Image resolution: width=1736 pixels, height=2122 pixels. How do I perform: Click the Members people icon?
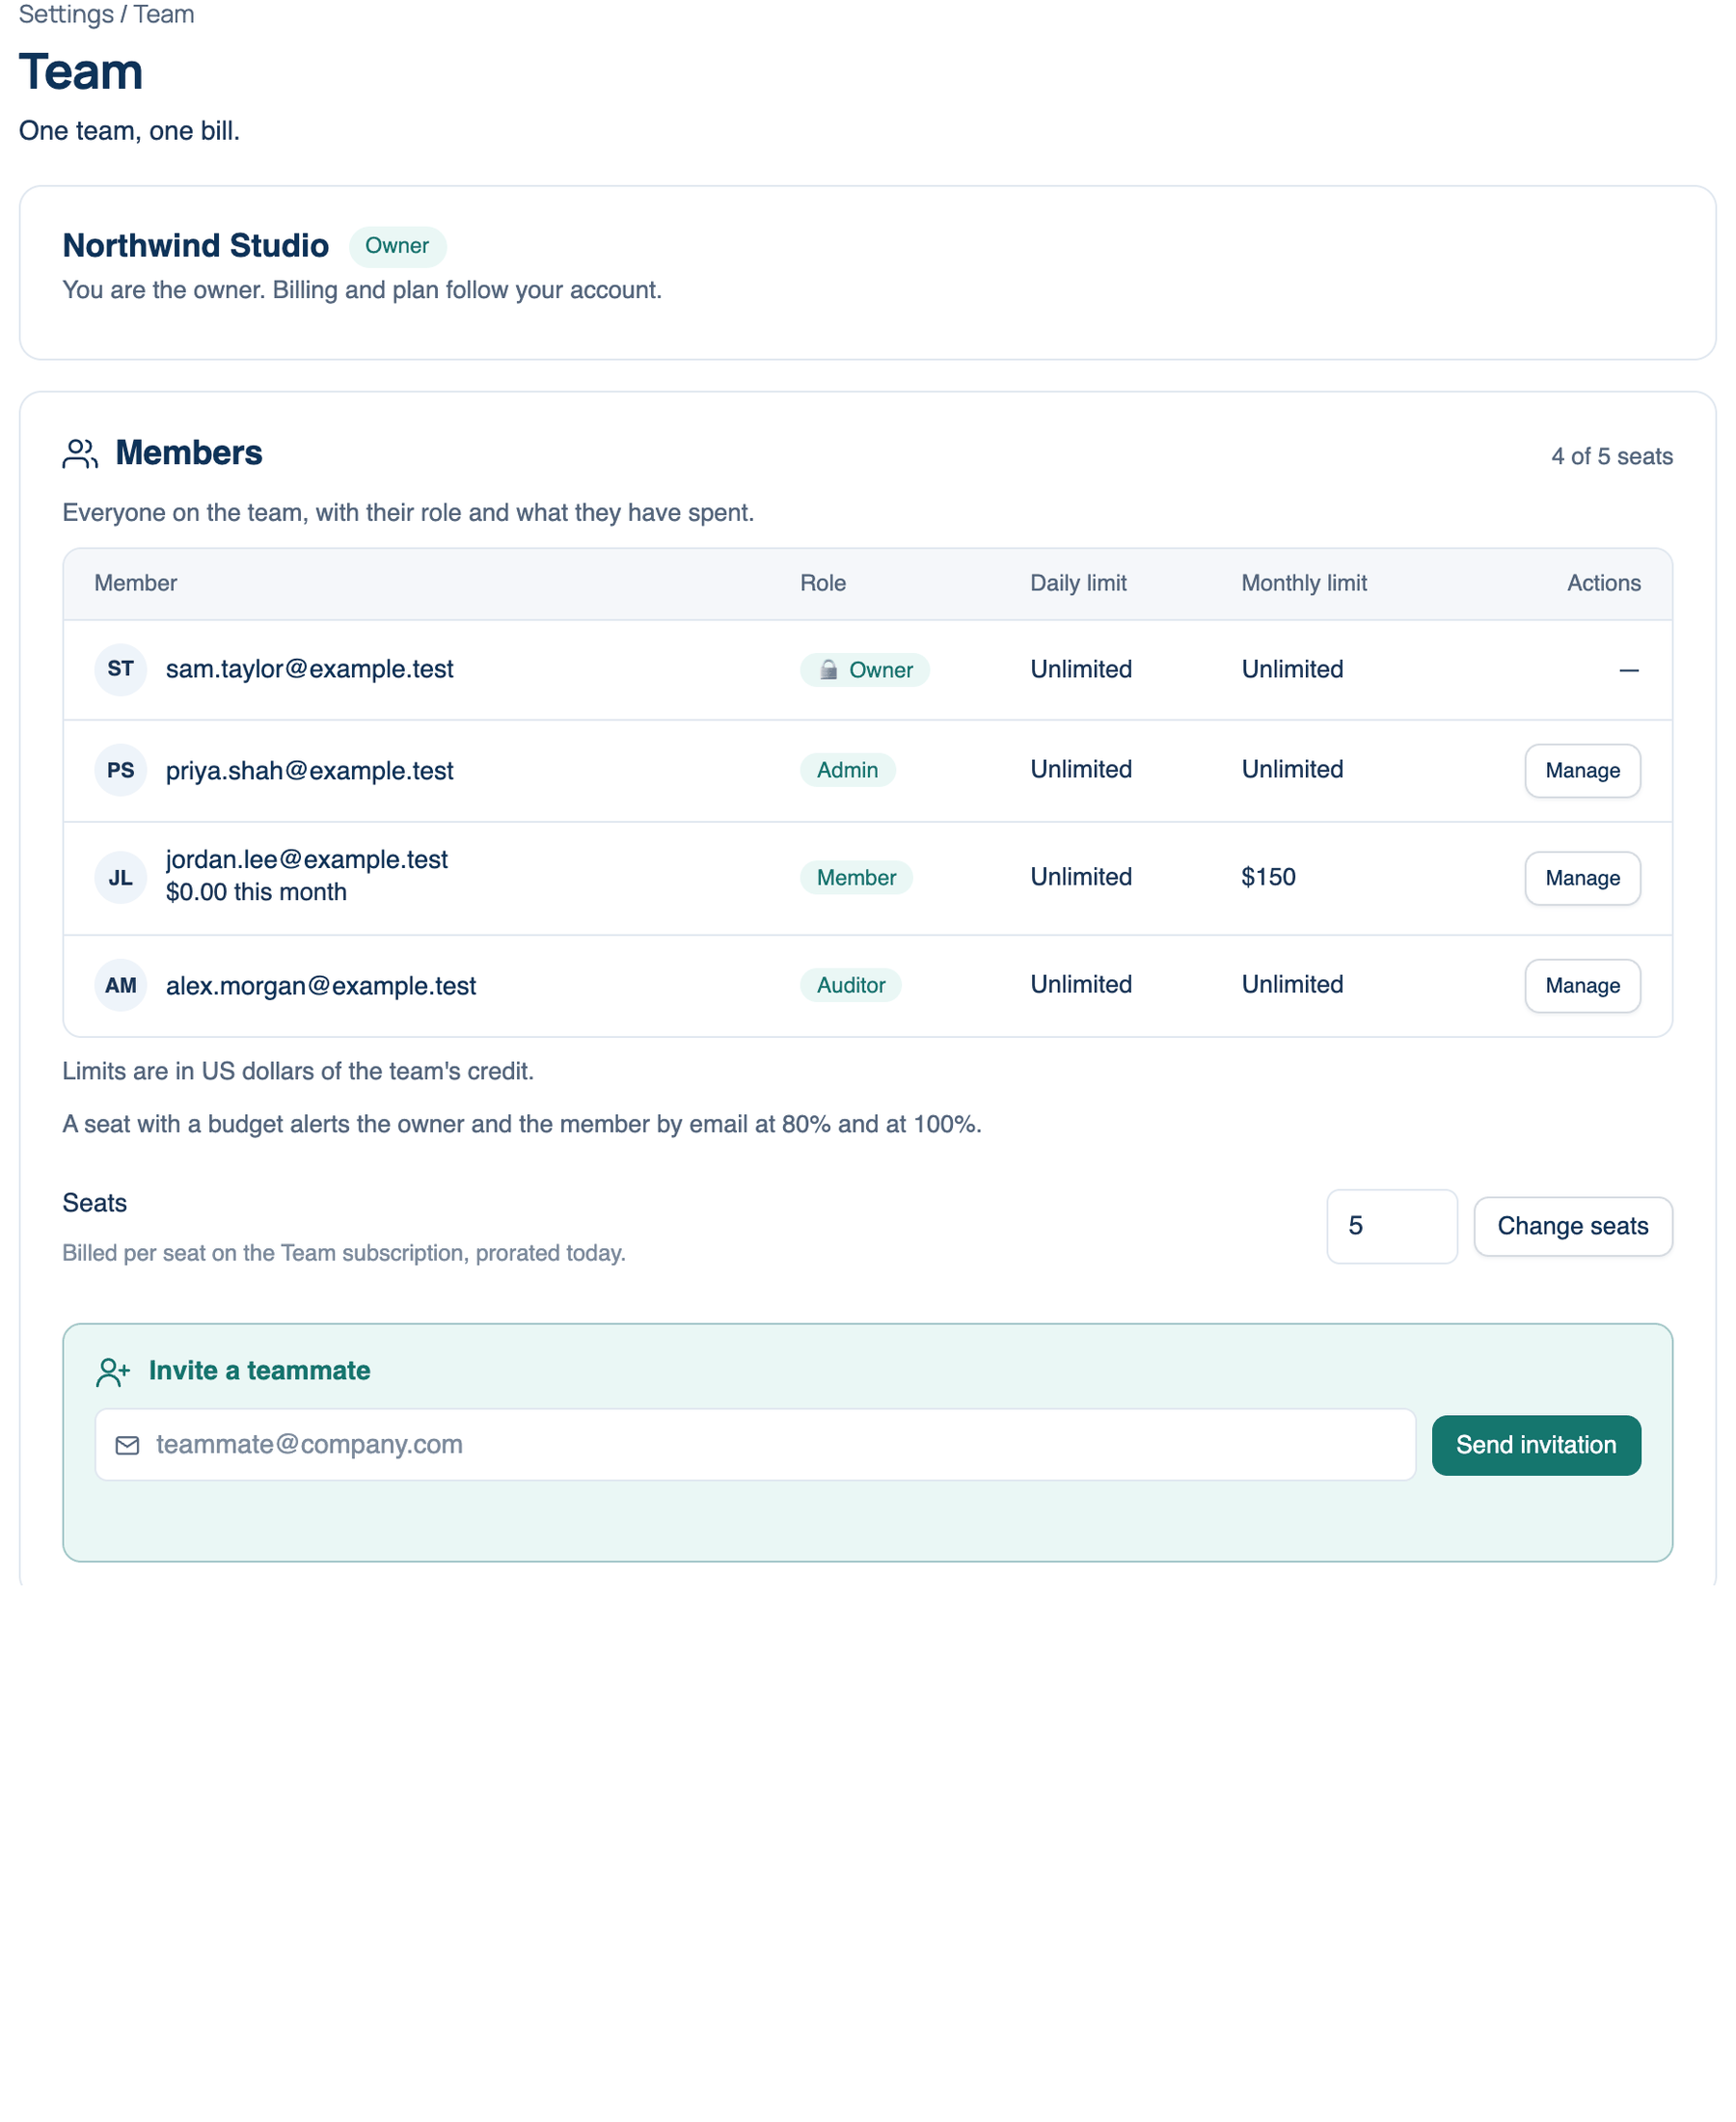(x=80, y=453)
